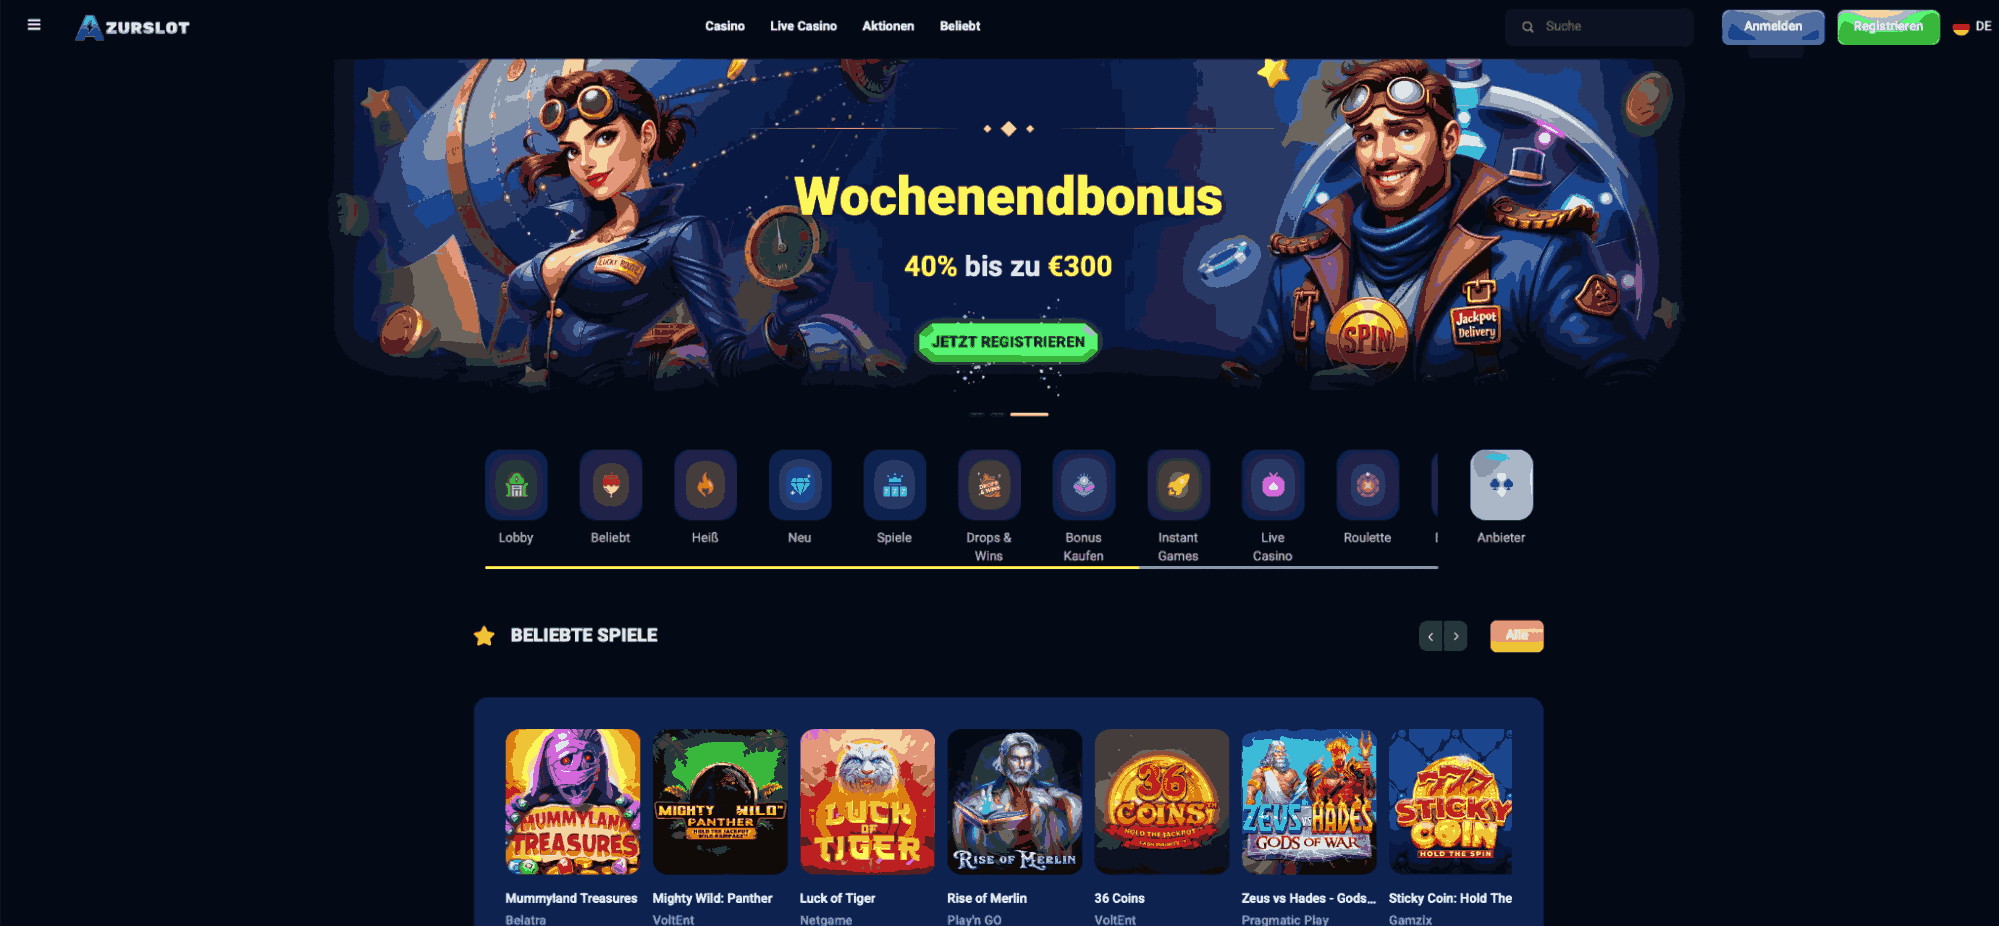
Task: Show next popular games with right arrow
Action: 1456,636
